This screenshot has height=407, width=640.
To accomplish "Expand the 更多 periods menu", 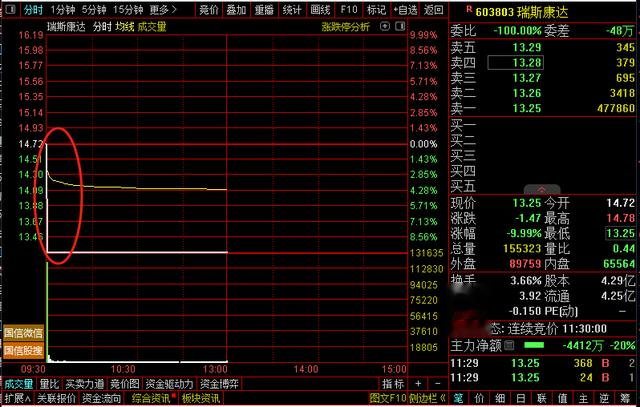I will [162, 9].
